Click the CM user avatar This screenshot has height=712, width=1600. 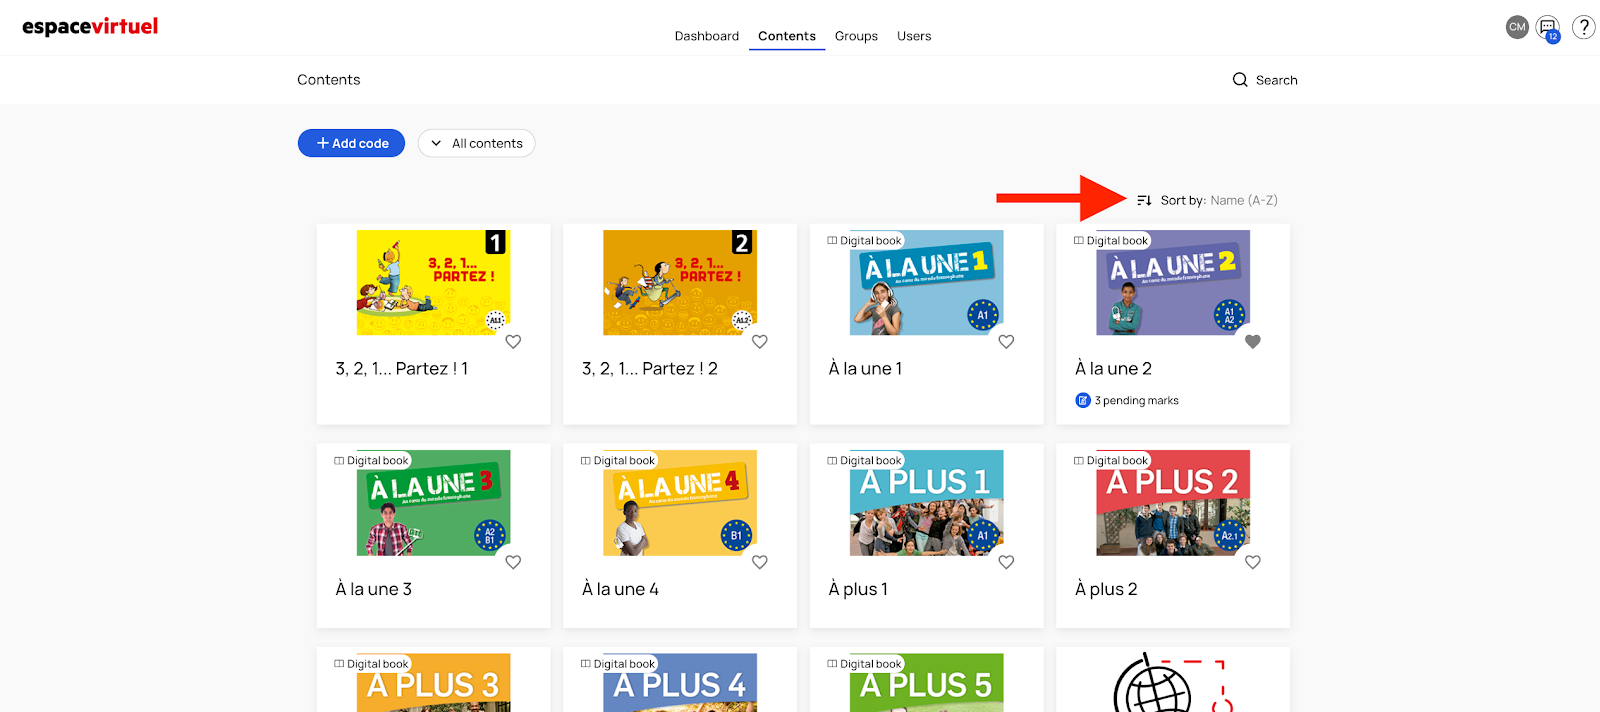(x=1517, y=27)
